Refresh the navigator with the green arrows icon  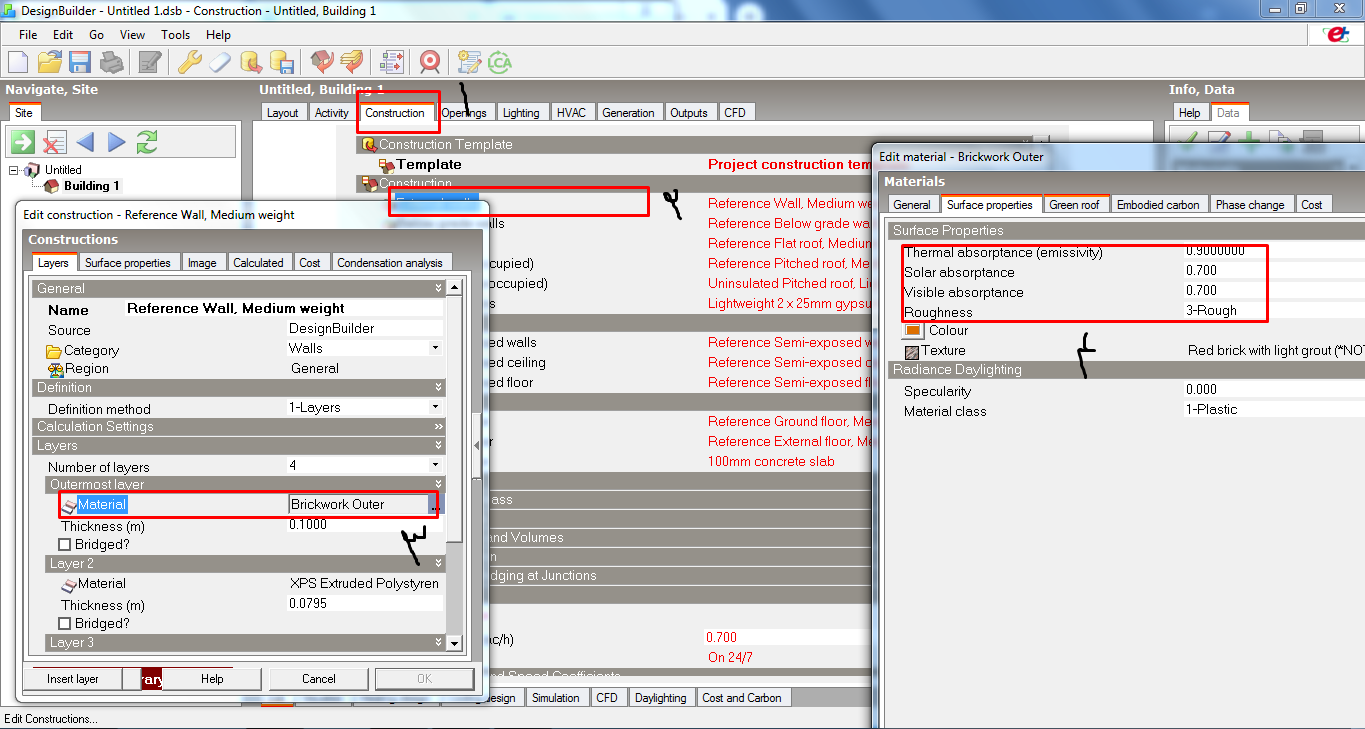[147, 141]
